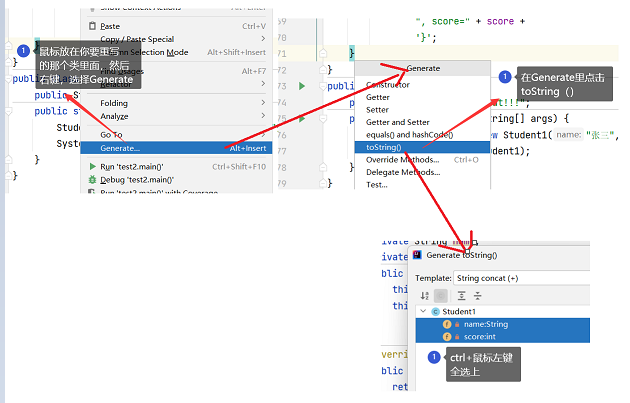This screenshot has height=403, width=630.
Task: Choose Test... in the Generate popup
Action: pos(422,184)
